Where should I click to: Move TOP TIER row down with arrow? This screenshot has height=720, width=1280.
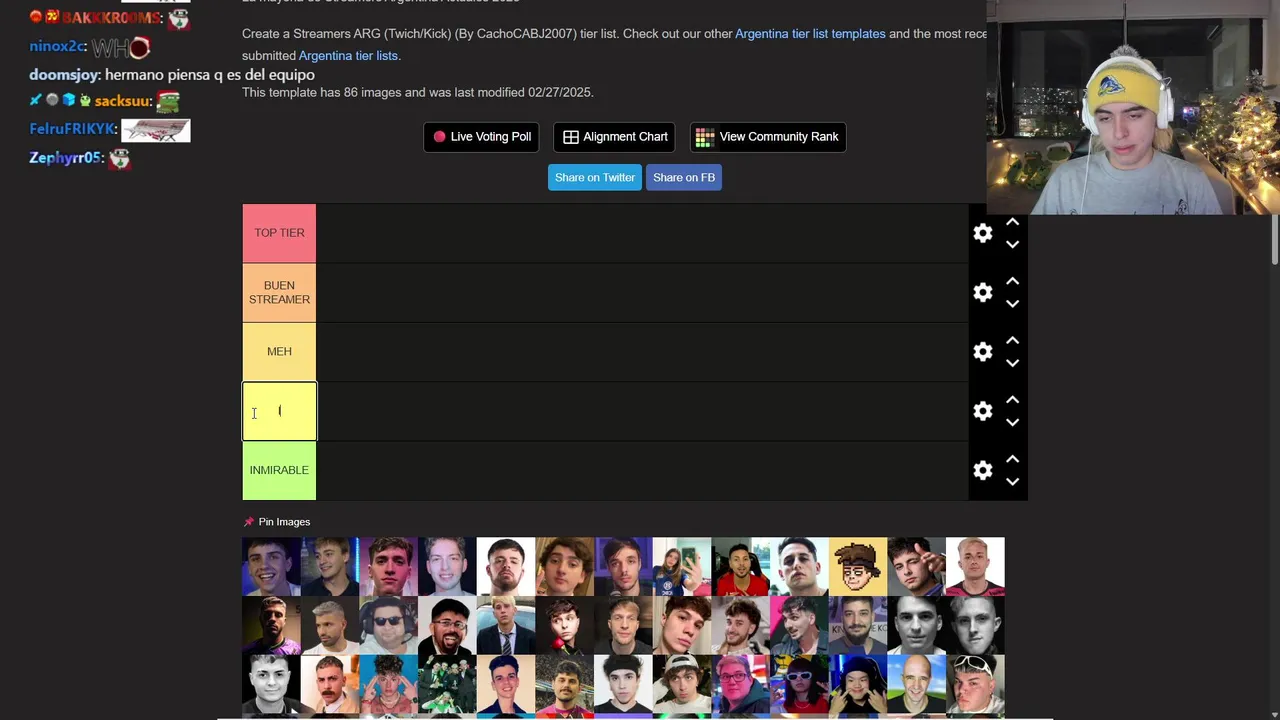point(1012,244)
